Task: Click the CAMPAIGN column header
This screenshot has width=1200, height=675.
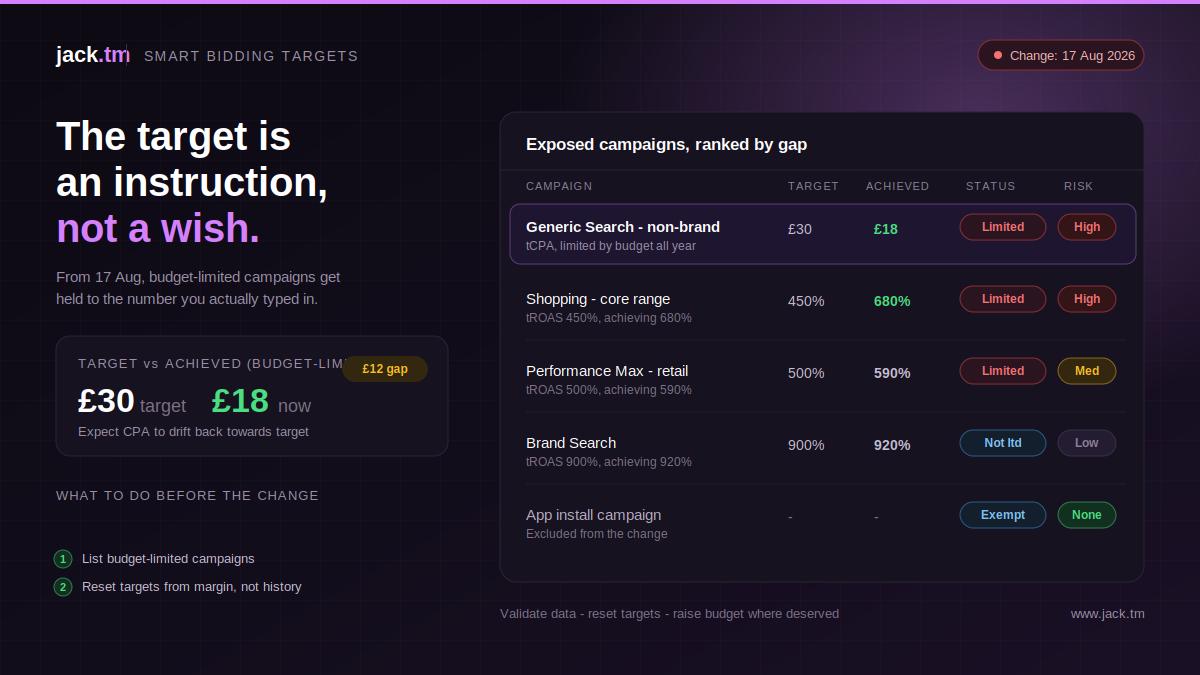Action: [x=559, y=186]
